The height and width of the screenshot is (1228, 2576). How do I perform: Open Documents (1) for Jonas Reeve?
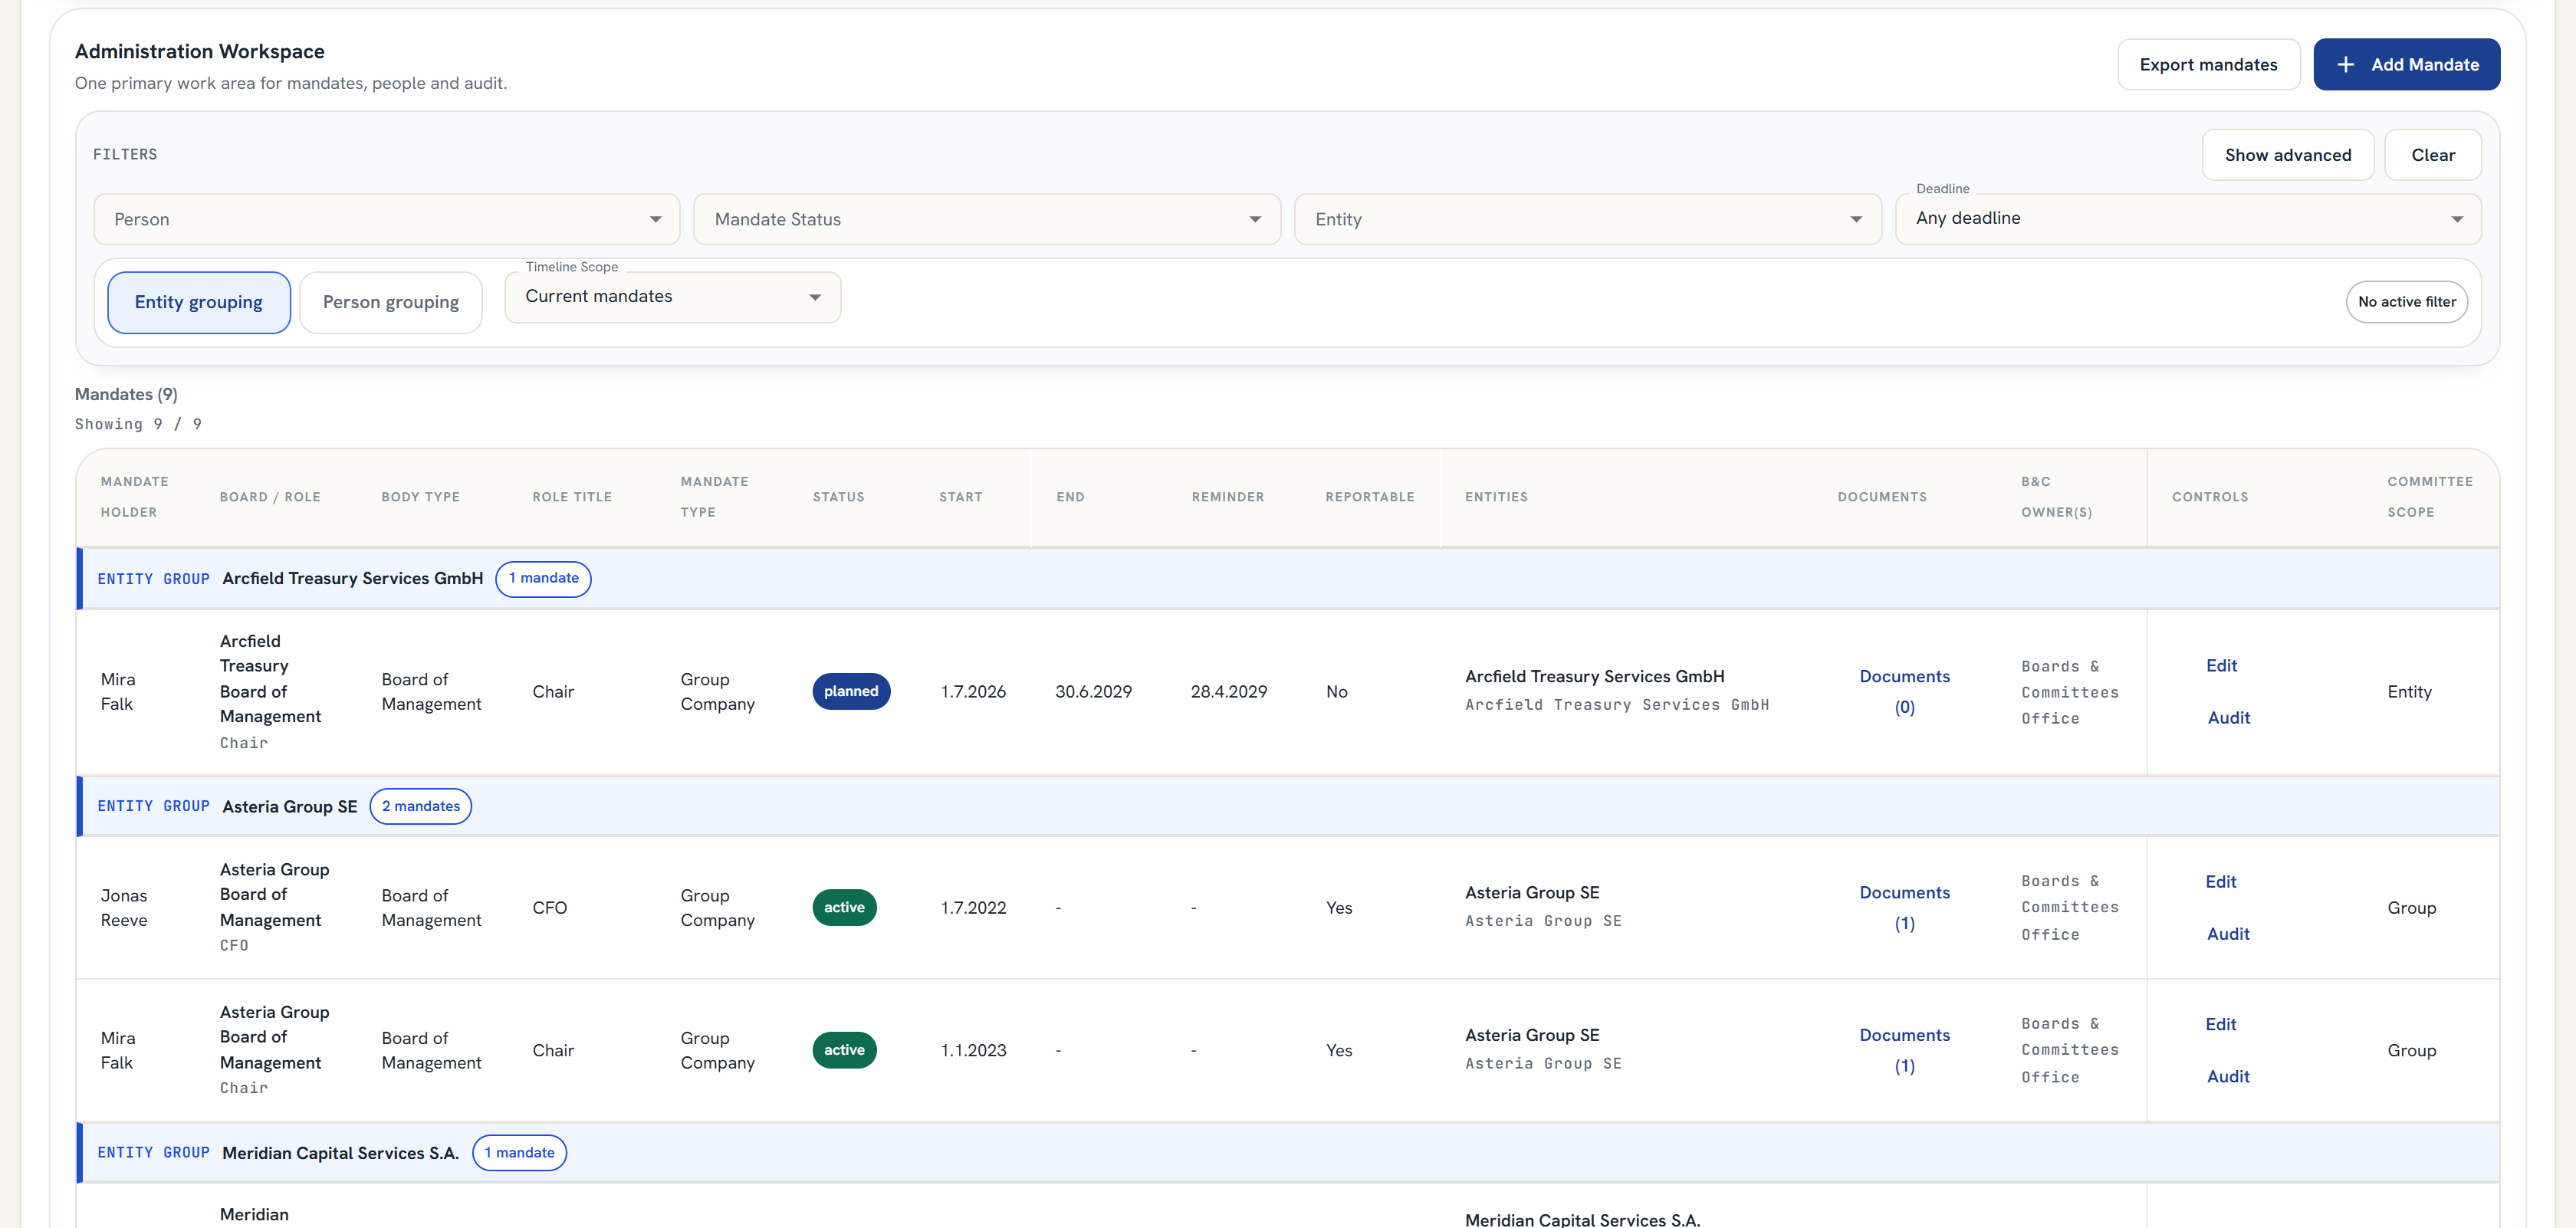[x=1904, y=908]
